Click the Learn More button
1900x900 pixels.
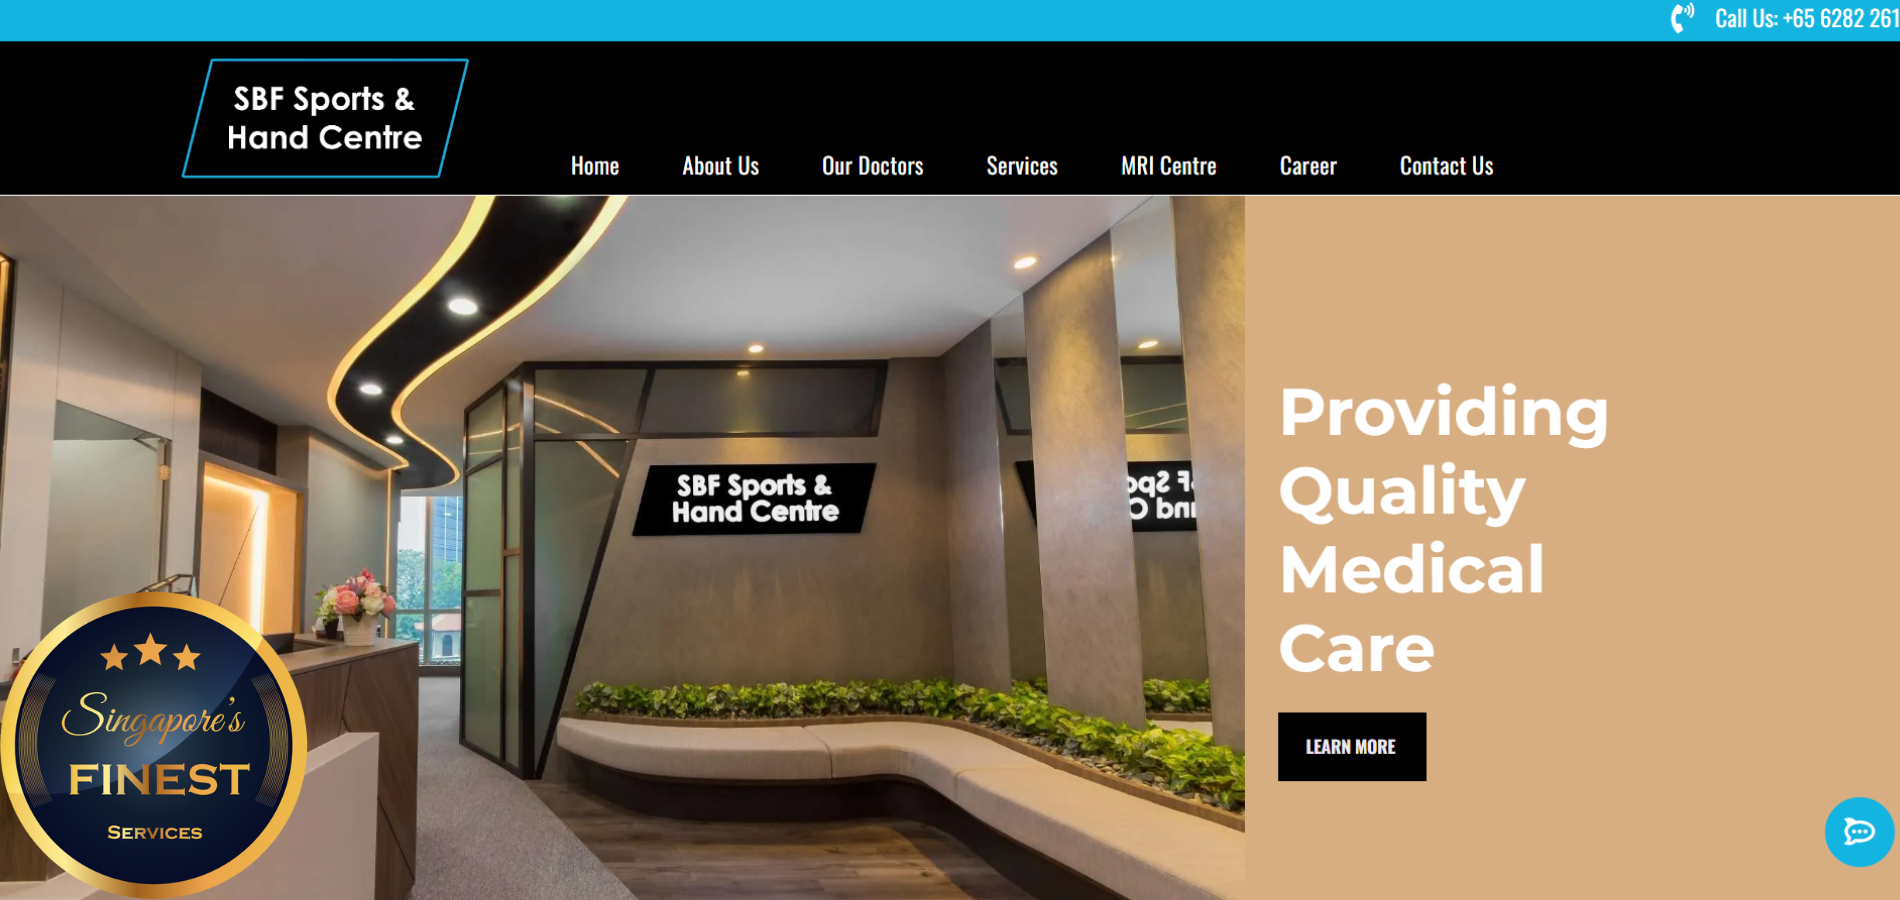1352,747
